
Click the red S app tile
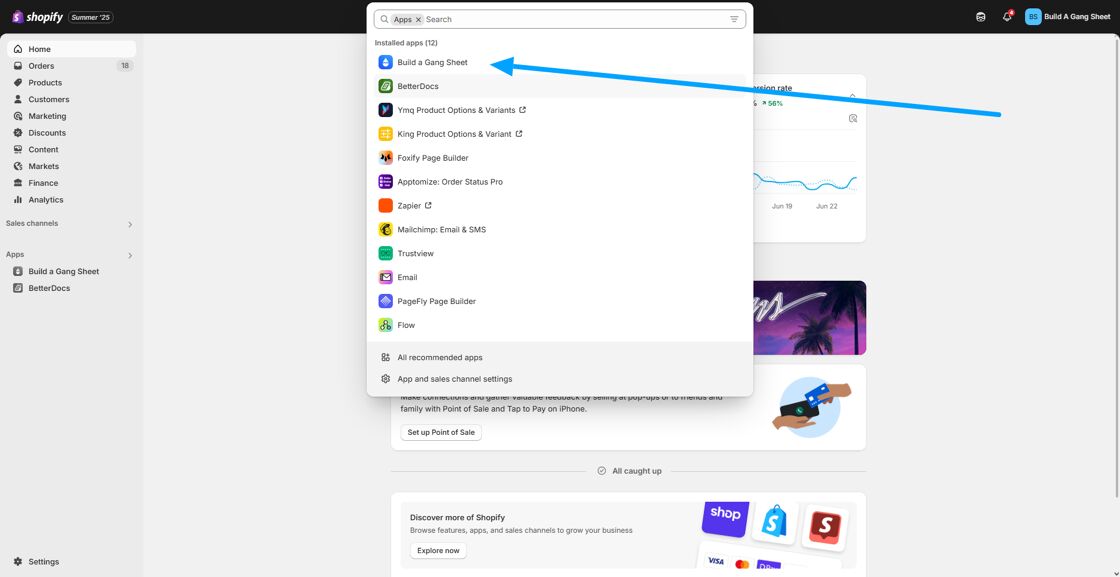[x=825, y=528]
